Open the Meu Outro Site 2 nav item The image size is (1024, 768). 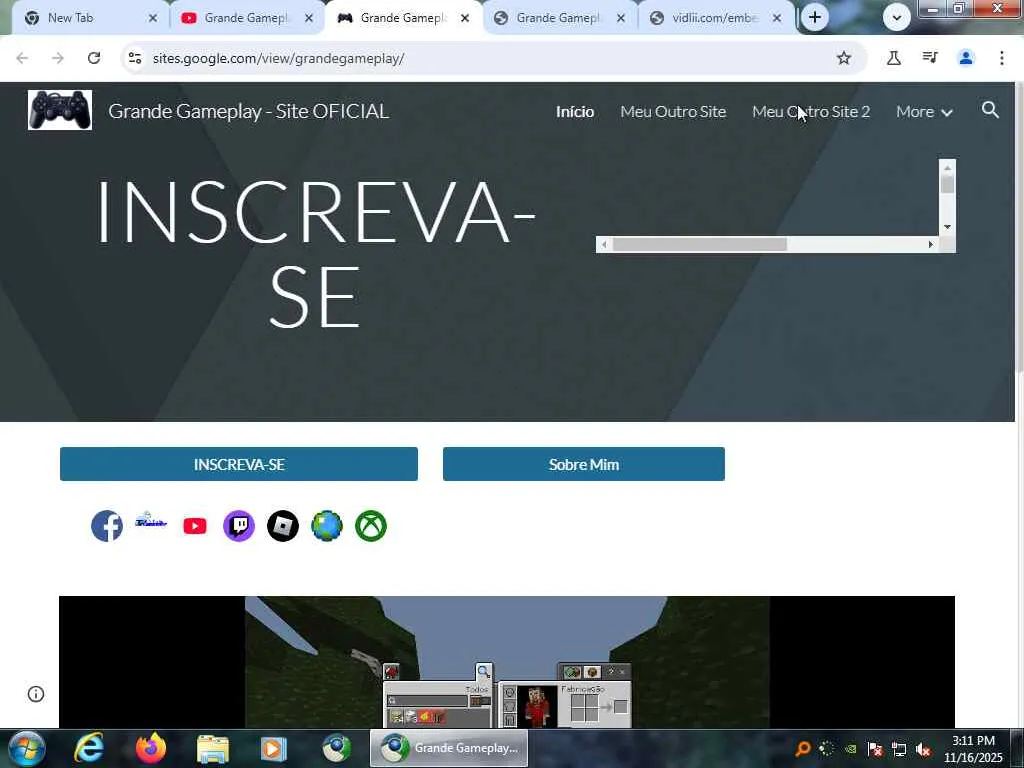810,112
